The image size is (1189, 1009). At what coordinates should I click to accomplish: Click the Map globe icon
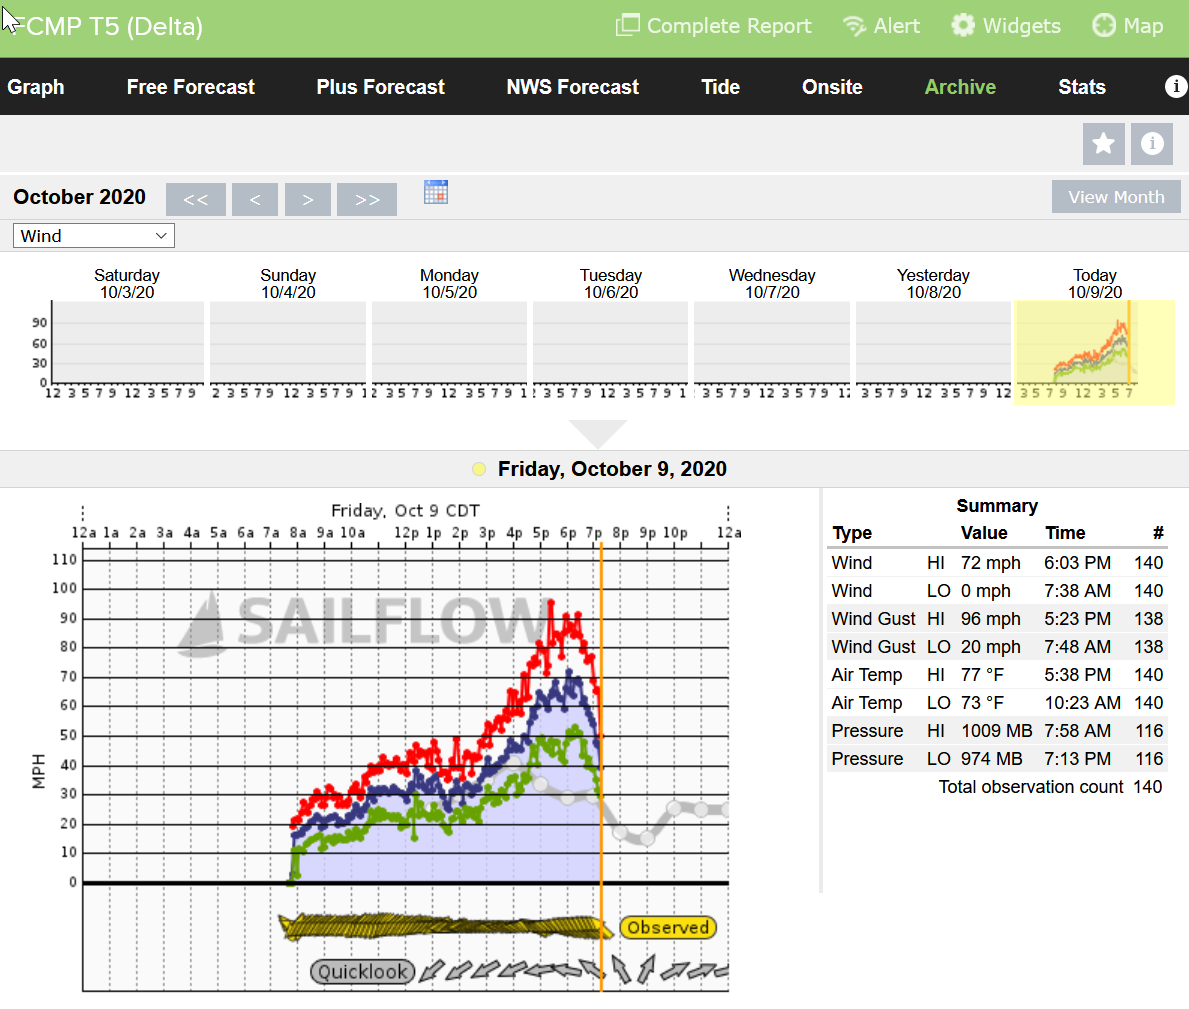click(x=1104, y=26)
